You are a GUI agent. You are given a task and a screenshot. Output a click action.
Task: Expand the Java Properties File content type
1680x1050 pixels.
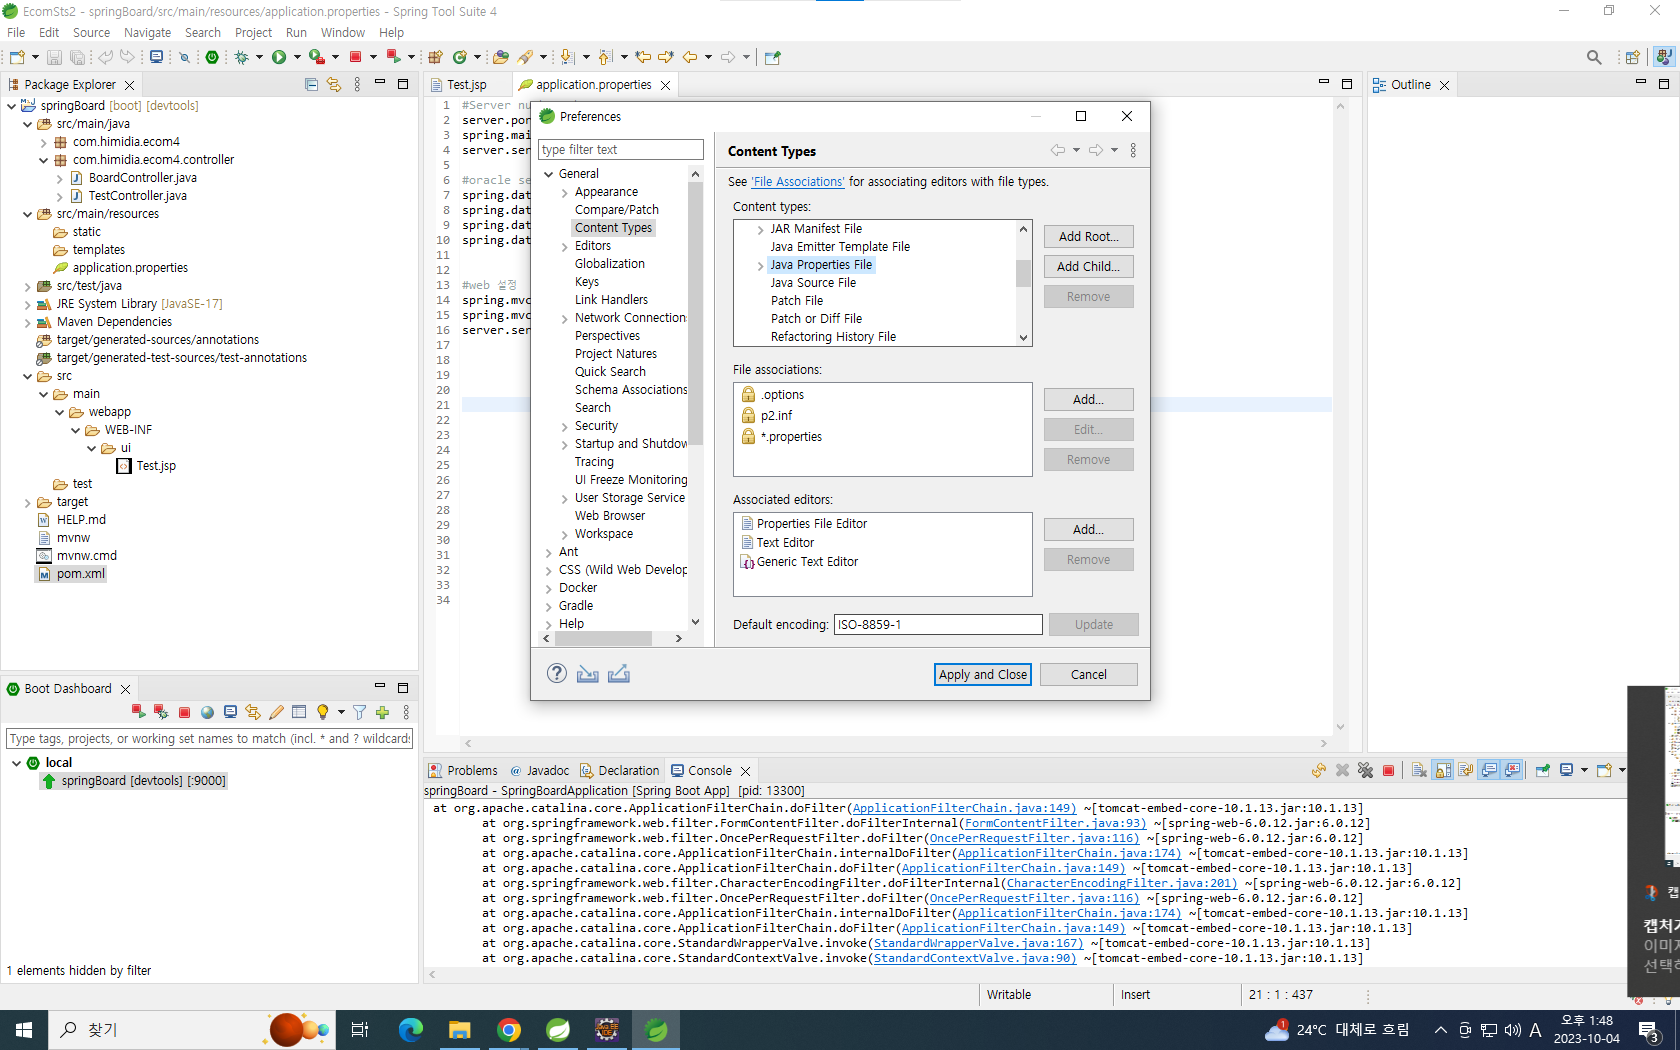pyautogui.click(x=760, y=266)
